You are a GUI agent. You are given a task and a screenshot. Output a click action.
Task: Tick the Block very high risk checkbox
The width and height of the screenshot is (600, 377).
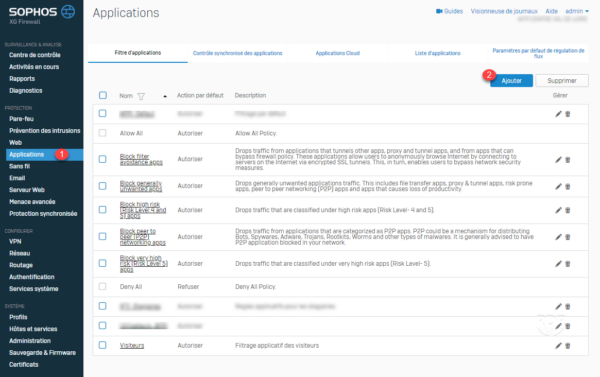[x=103, y=263]
